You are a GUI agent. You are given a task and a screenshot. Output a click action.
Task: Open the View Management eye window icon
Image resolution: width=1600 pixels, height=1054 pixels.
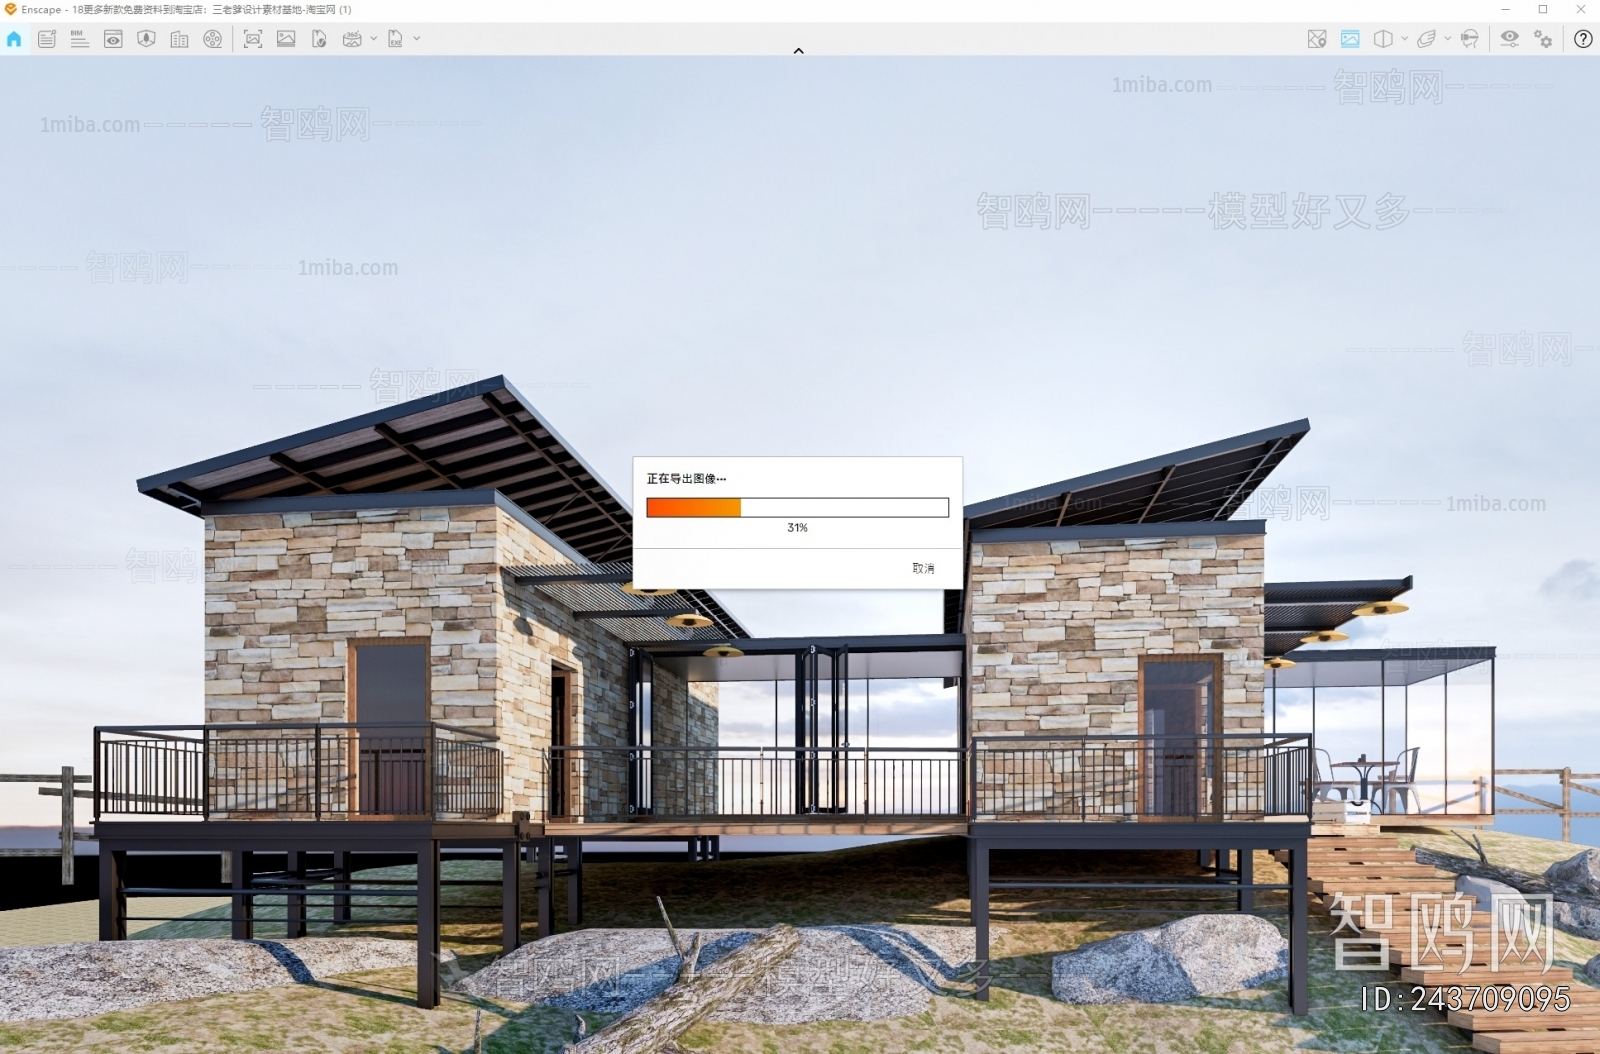(x=113, y=39)
